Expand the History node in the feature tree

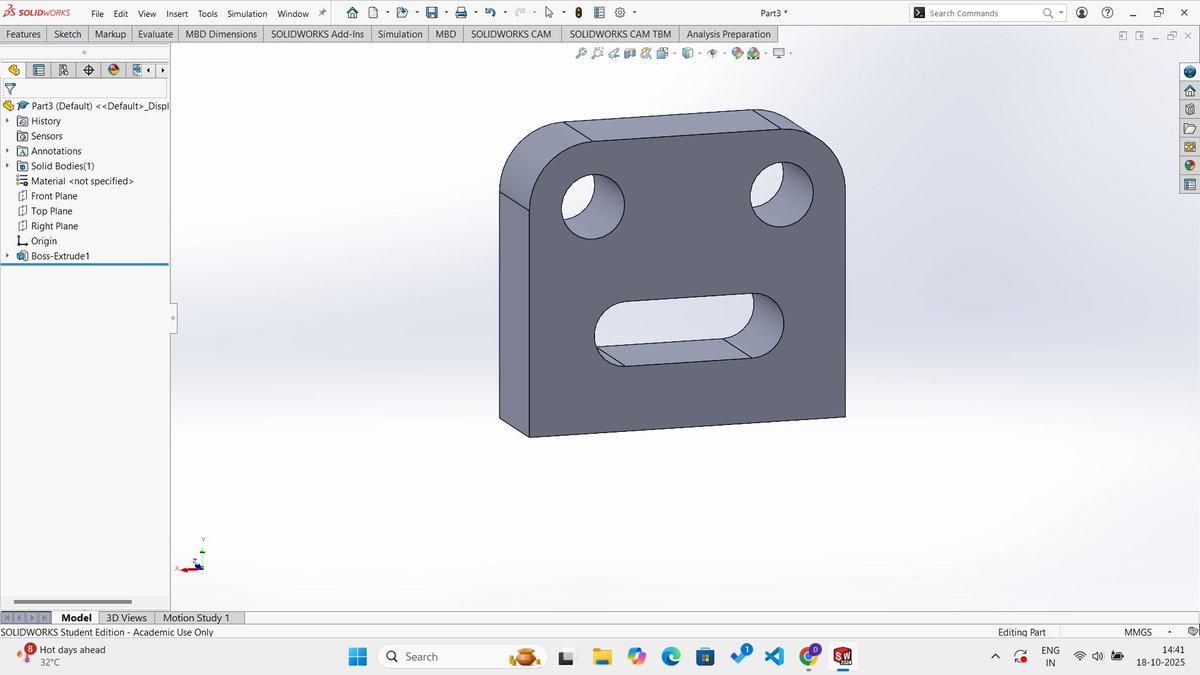(x=8, y=121)
